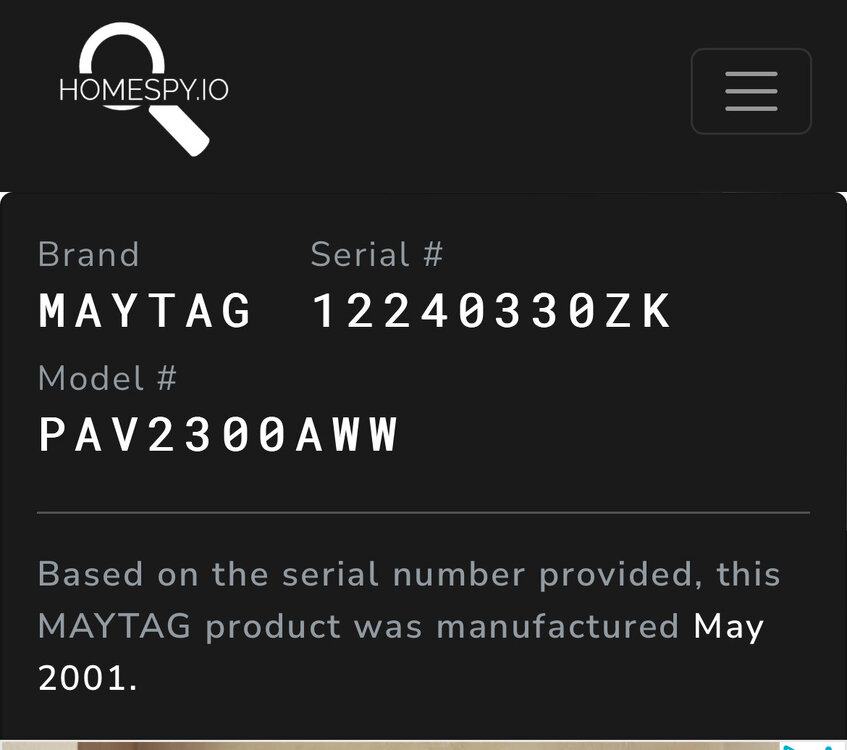Click the "Brand" field label
The image size is (847, 750).
click(88, 255)
